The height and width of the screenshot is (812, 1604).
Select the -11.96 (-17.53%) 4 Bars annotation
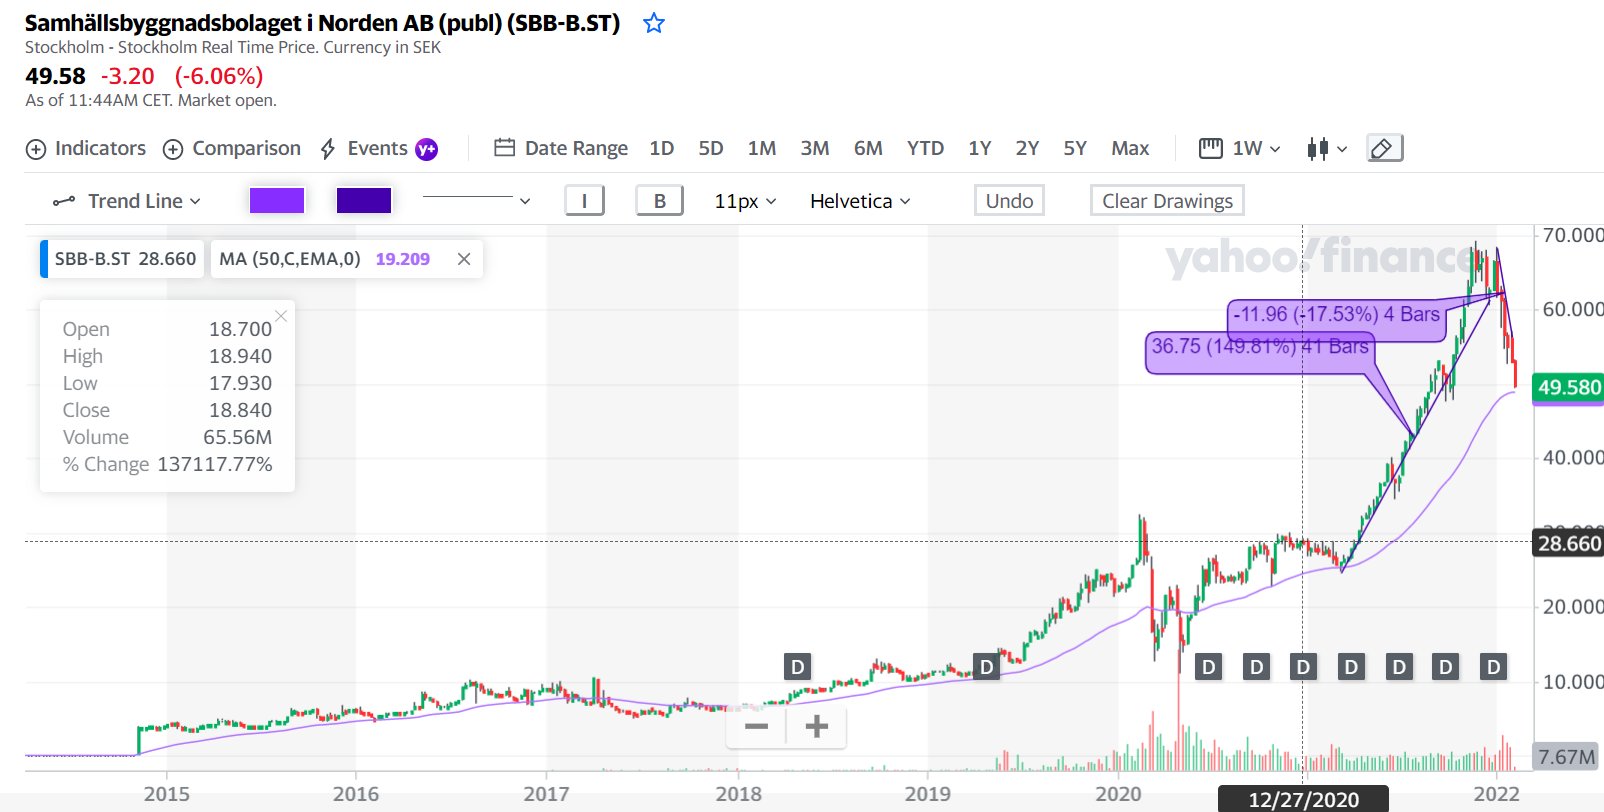pos(1338,314)
